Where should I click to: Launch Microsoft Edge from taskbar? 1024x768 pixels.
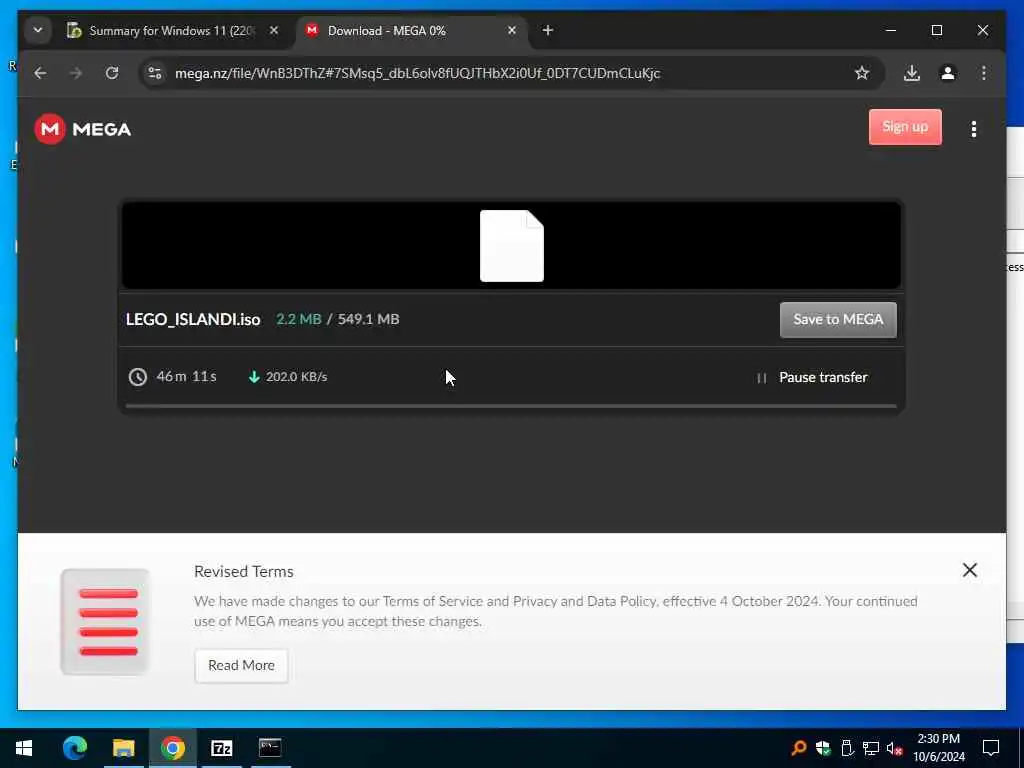[74, 748]
